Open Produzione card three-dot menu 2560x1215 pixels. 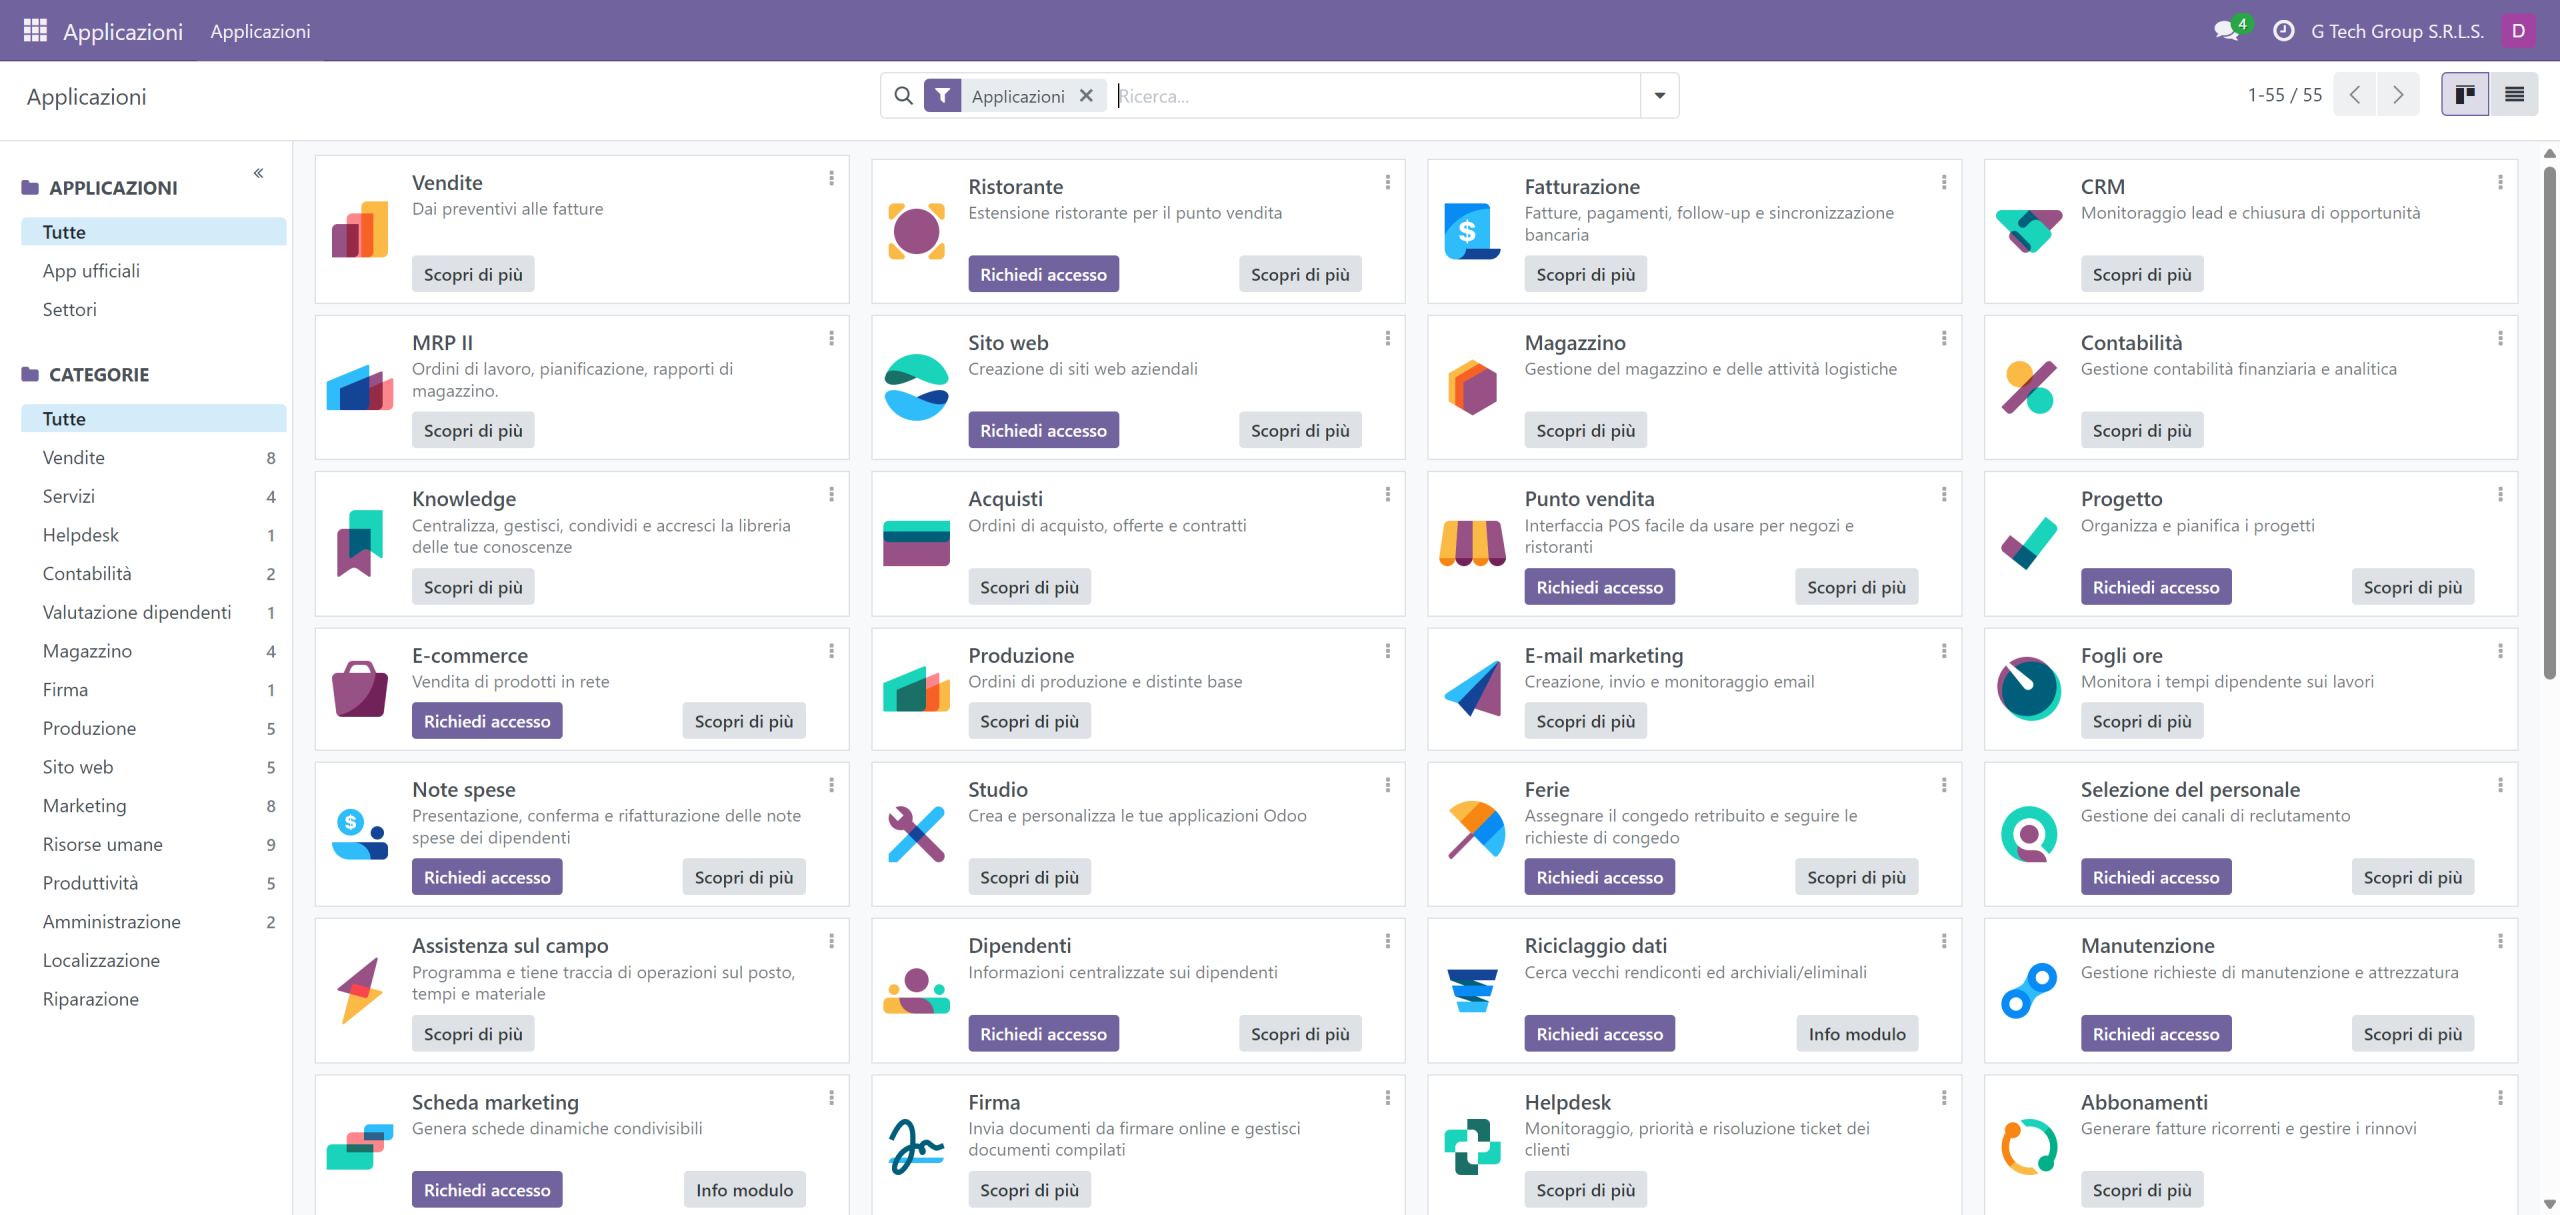point(1387,651)
